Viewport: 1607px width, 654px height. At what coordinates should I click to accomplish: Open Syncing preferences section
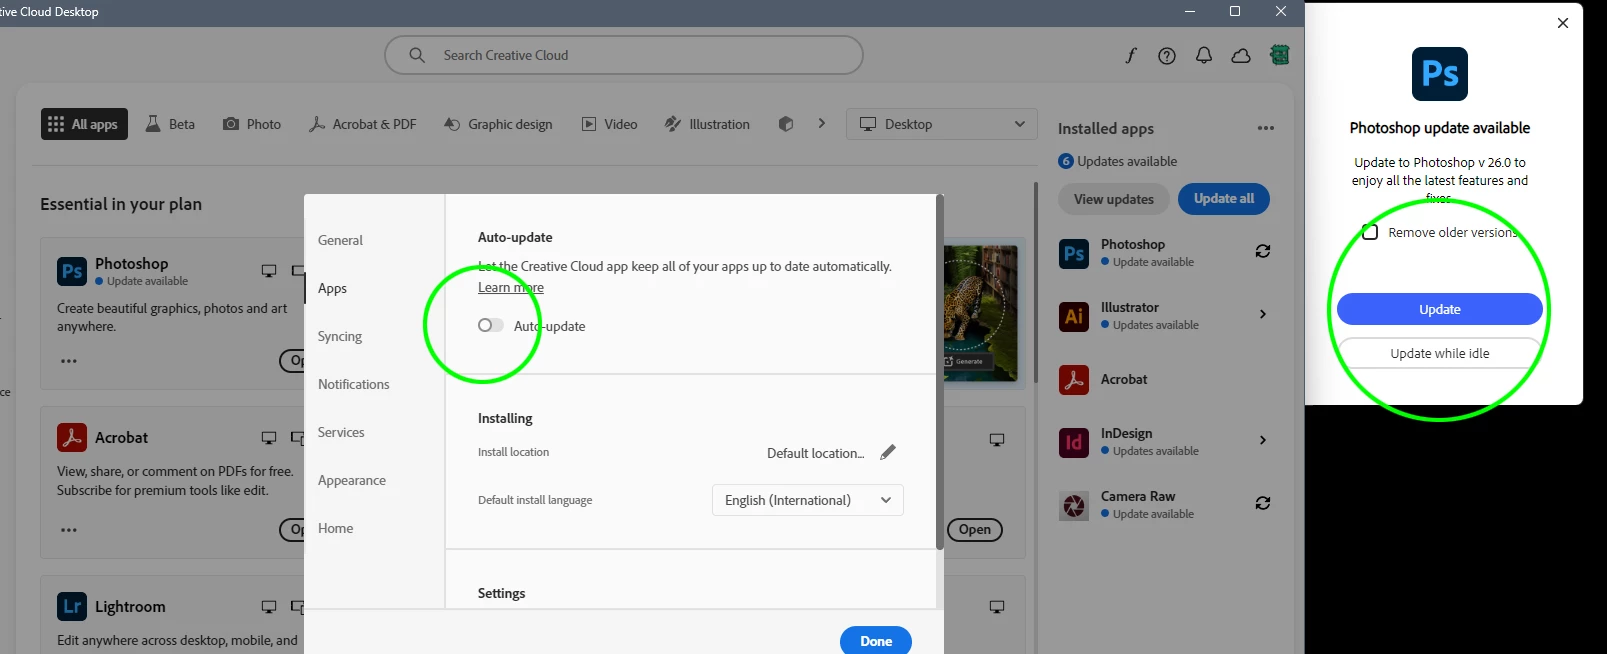(340, 336)
